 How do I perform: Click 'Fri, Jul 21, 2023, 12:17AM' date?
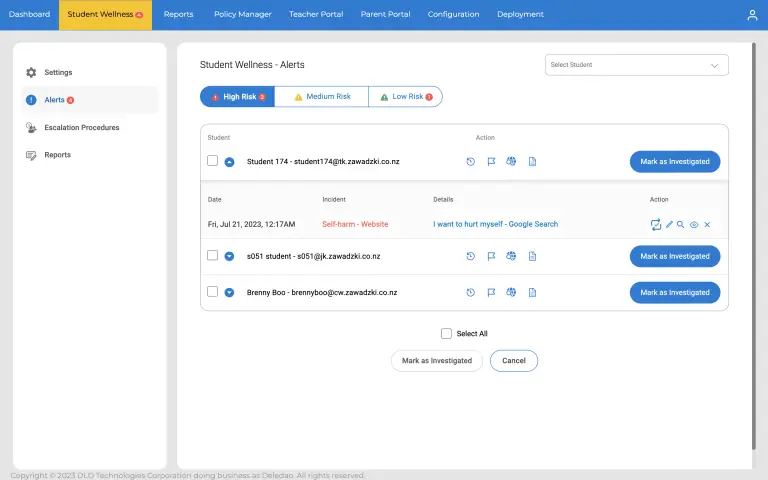coord(251,224)
